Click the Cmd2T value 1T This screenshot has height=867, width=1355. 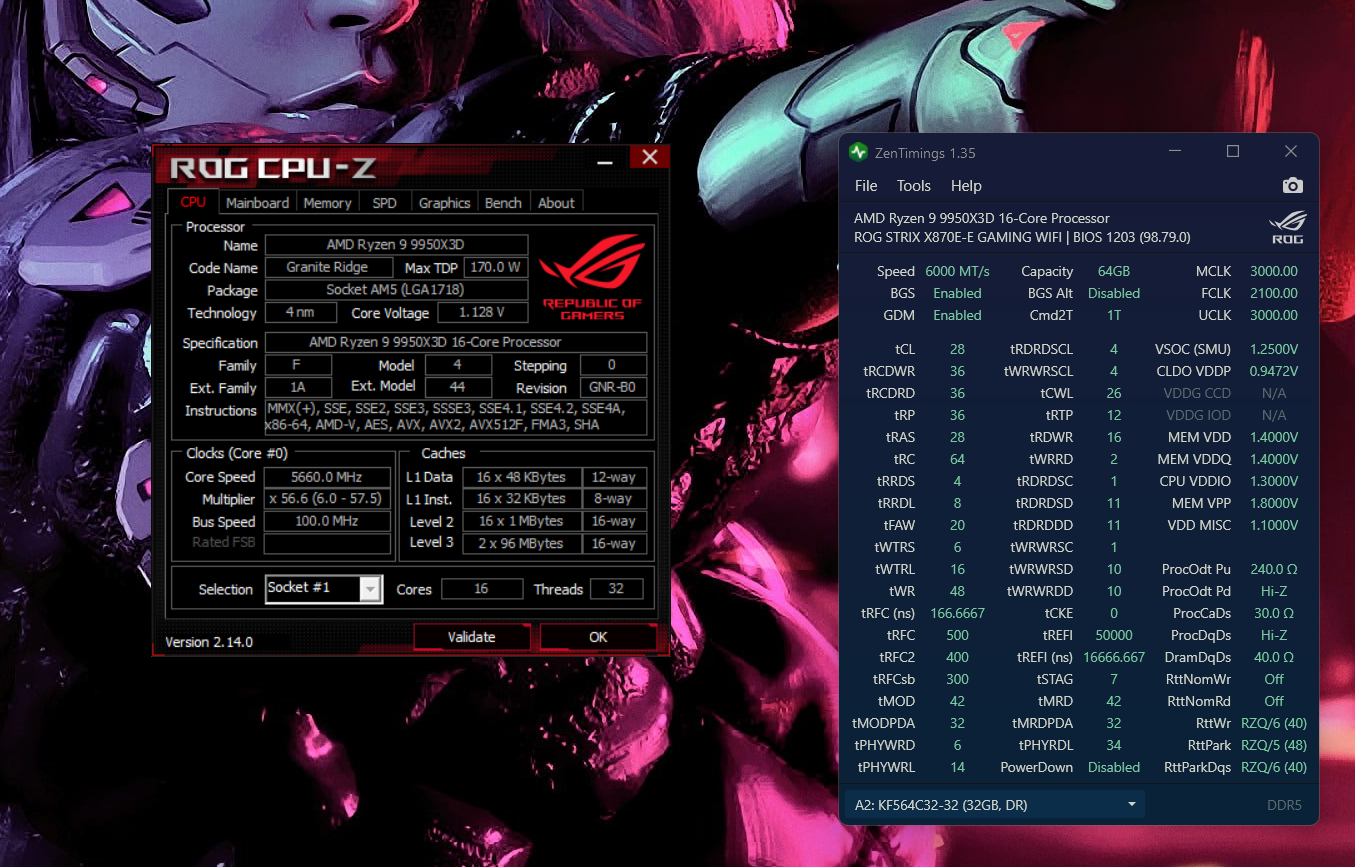pos(1113,315)
